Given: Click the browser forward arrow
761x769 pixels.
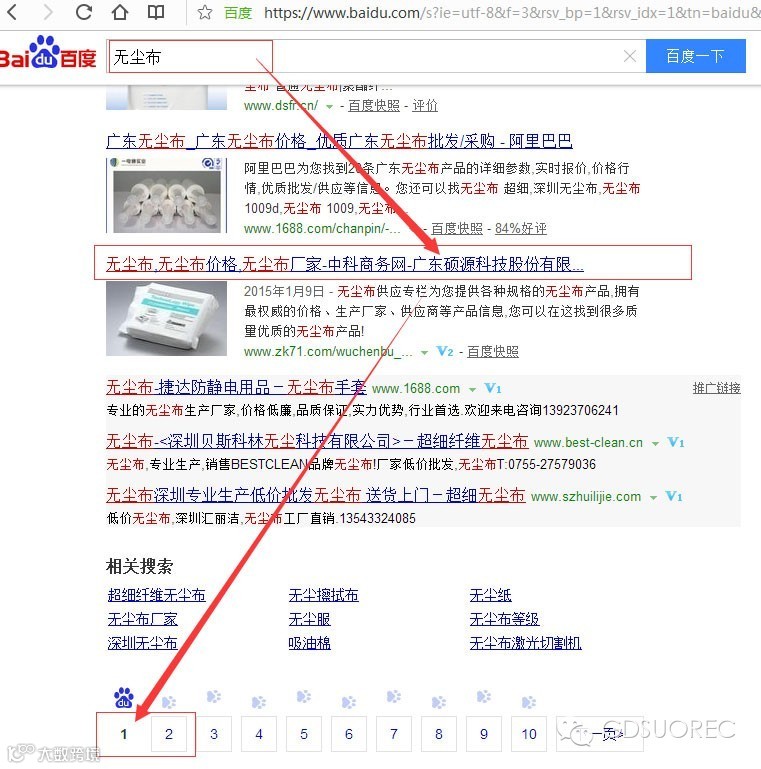Looking at the screenshot, I should [x=48, y=12].
